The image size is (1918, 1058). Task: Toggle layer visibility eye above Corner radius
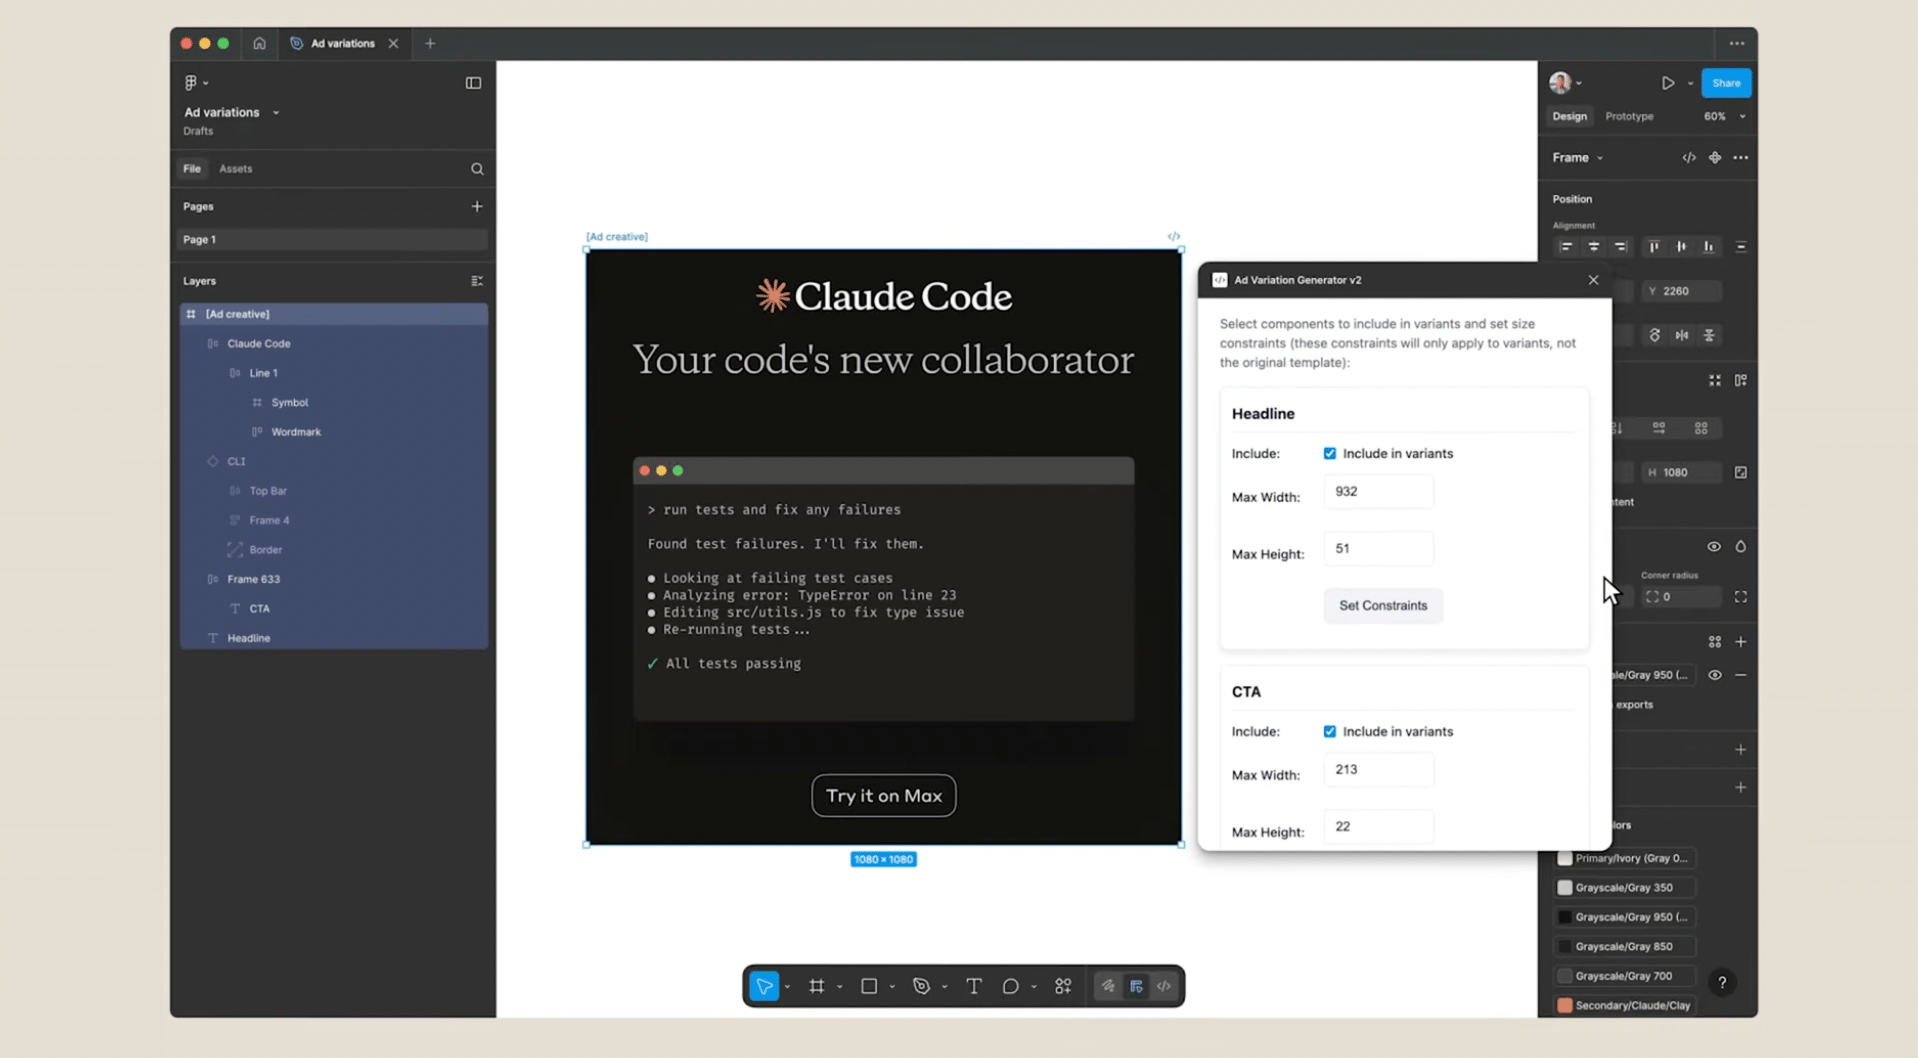pos(1714,547)
